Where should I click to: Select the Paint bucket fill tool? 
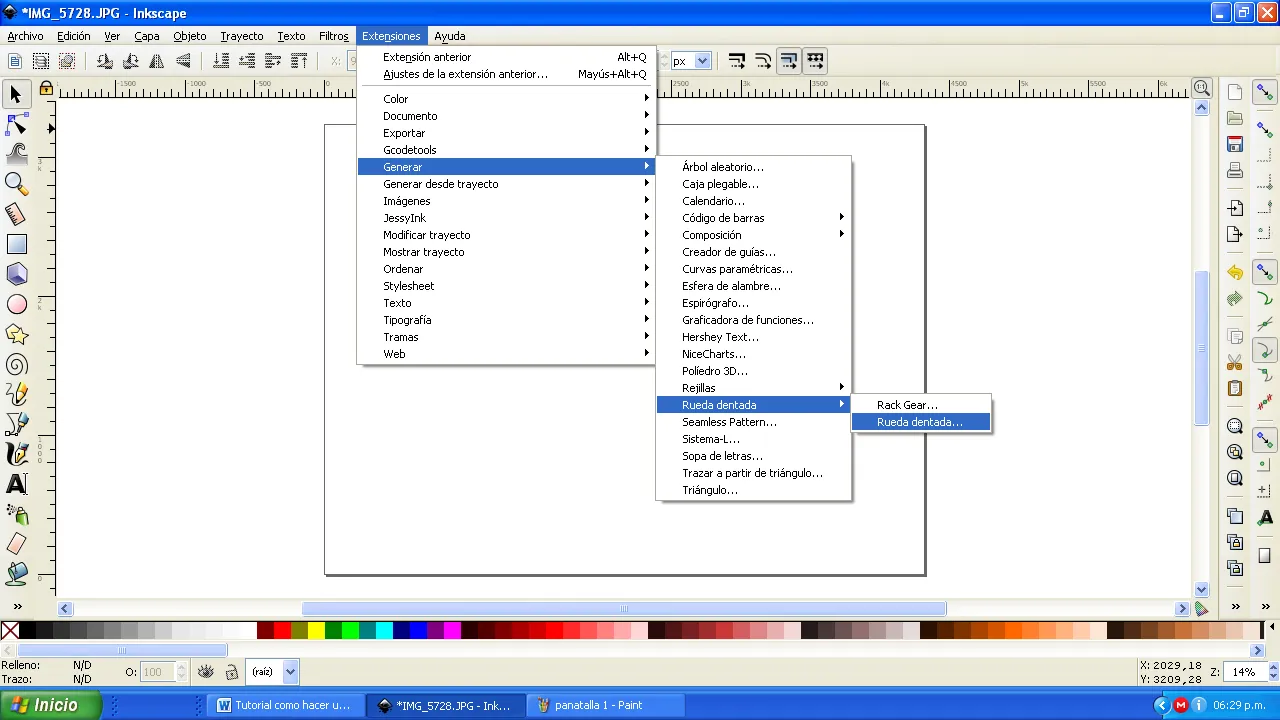pos(16,574)
